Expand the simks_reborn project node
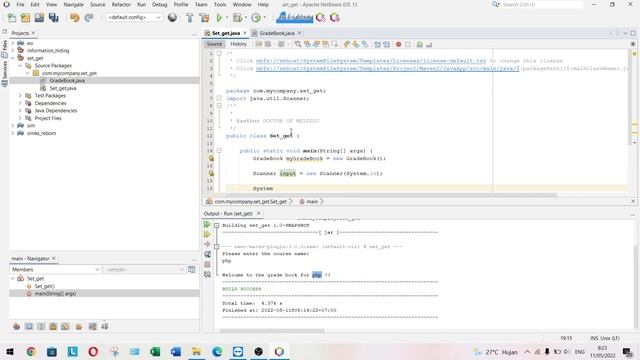The width and height of the screenshot is (640, 360). (x=13, y=133)
